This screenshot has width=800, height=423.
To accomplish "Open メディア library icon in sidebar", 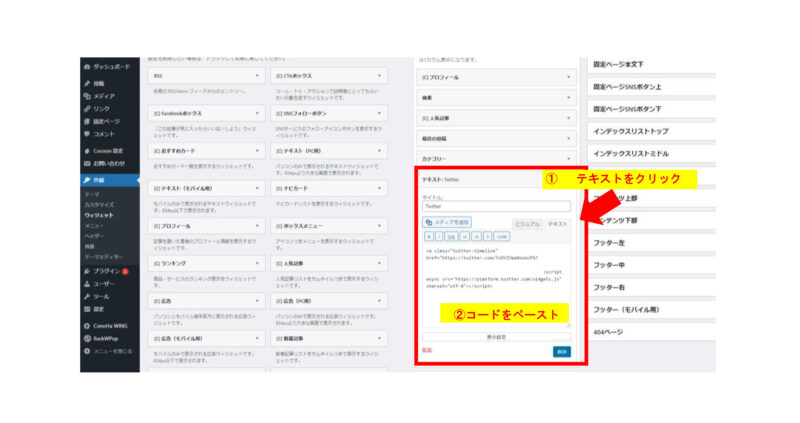I will pos(87,96).
